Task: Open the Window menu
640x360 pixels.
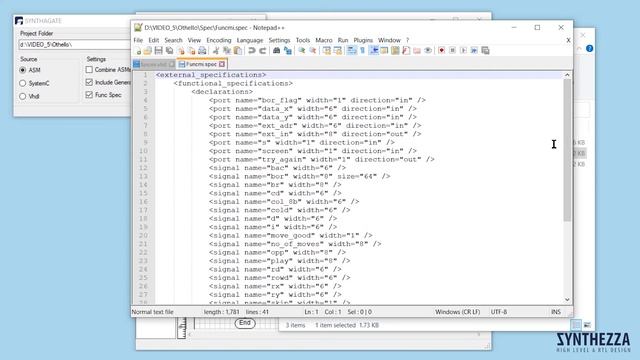Action: (x=389, y=40)
